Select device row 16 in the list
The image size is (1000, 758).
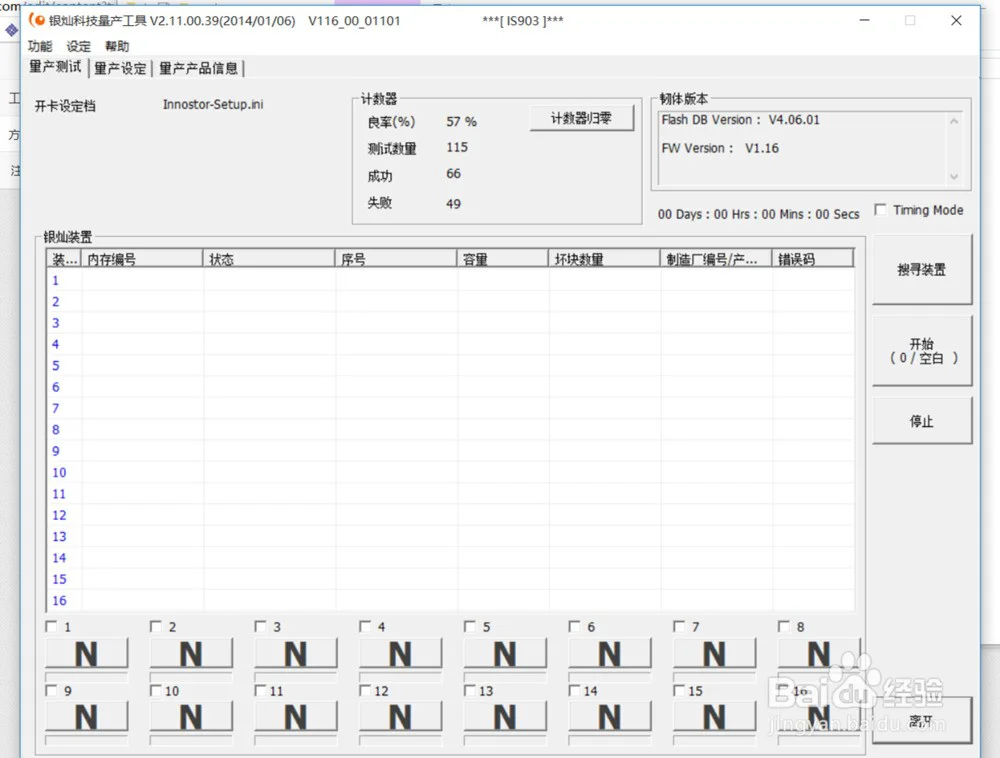[x=451, y=601]
